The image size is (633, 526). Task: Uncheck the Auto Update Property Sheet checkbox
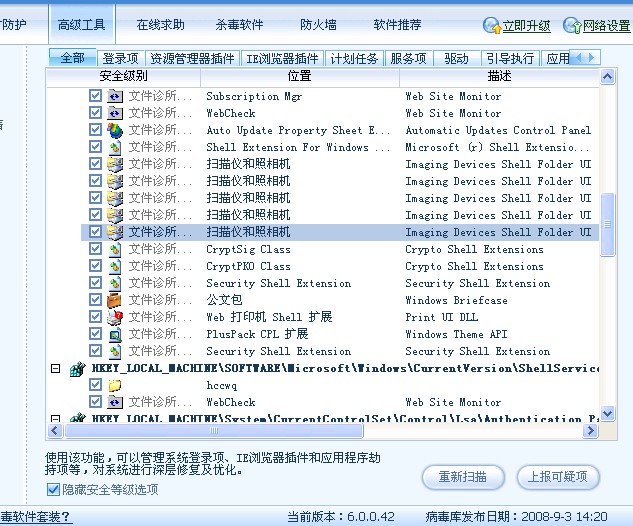[95, 130]
